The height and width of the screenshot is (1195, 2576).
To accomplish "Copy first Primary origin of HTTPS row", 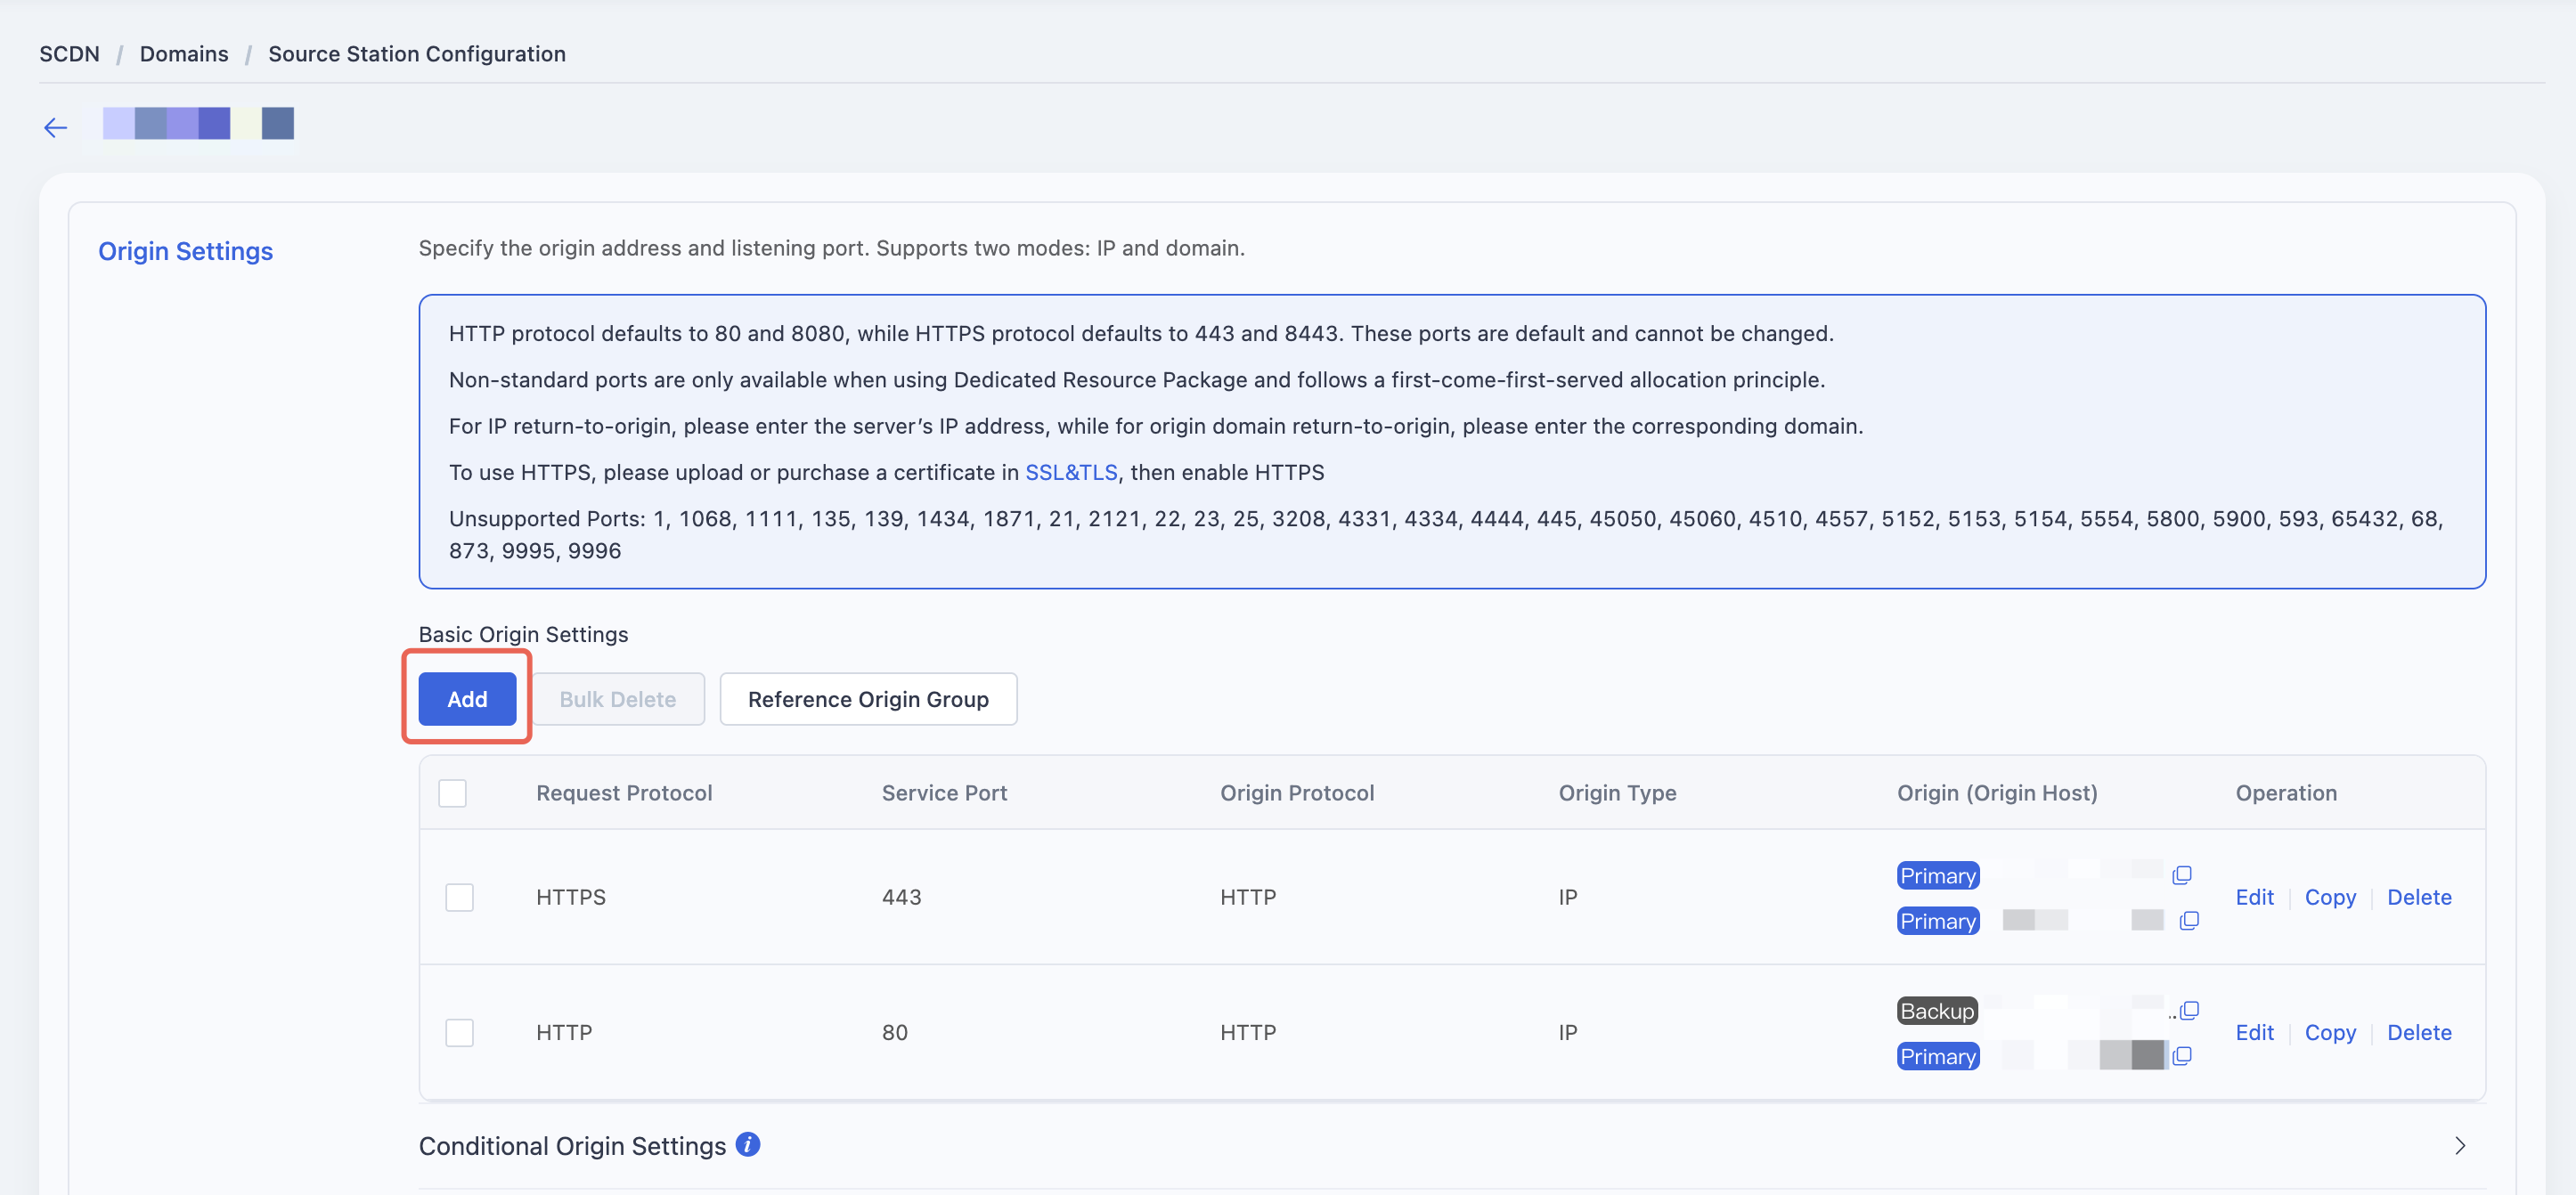I will pos(2182,875).
